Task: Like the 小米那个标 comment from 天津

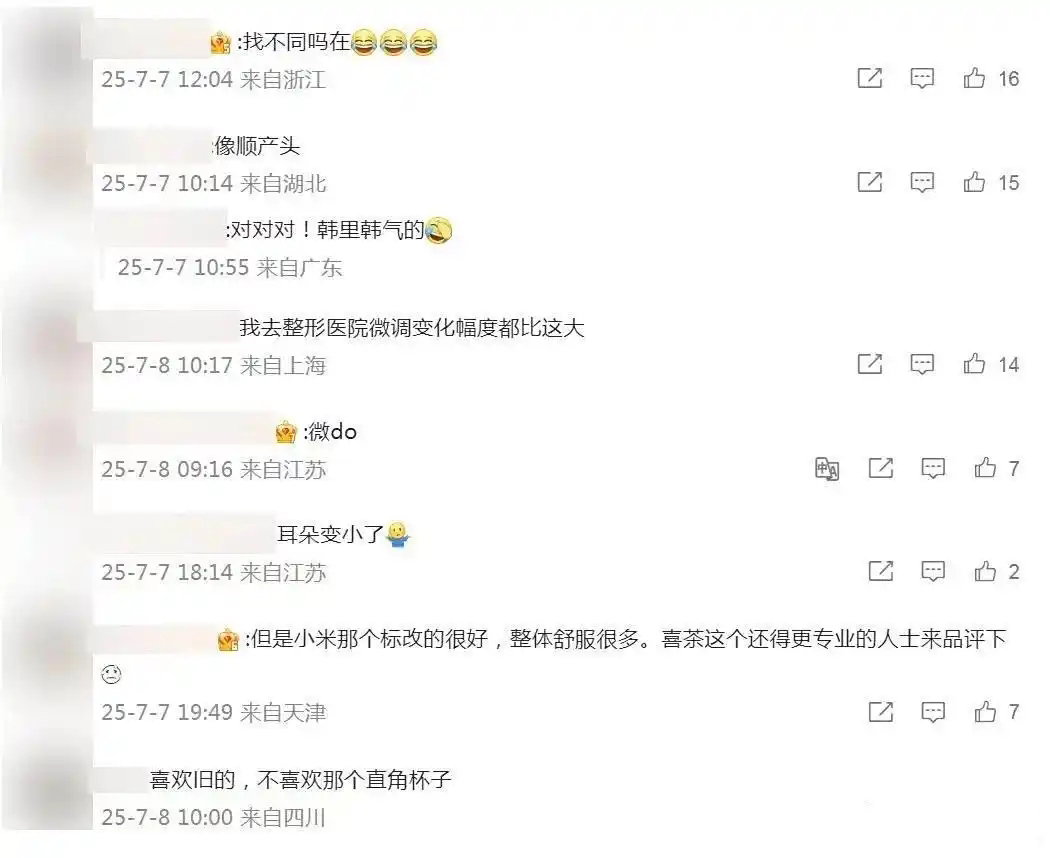Action: [984, 711]
